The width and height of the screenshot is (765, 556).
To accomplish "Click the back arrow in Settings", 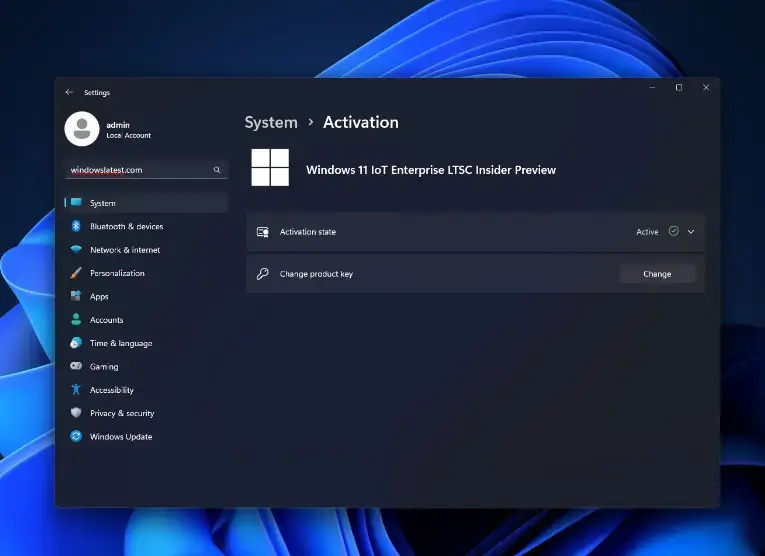I will [69, 92].
